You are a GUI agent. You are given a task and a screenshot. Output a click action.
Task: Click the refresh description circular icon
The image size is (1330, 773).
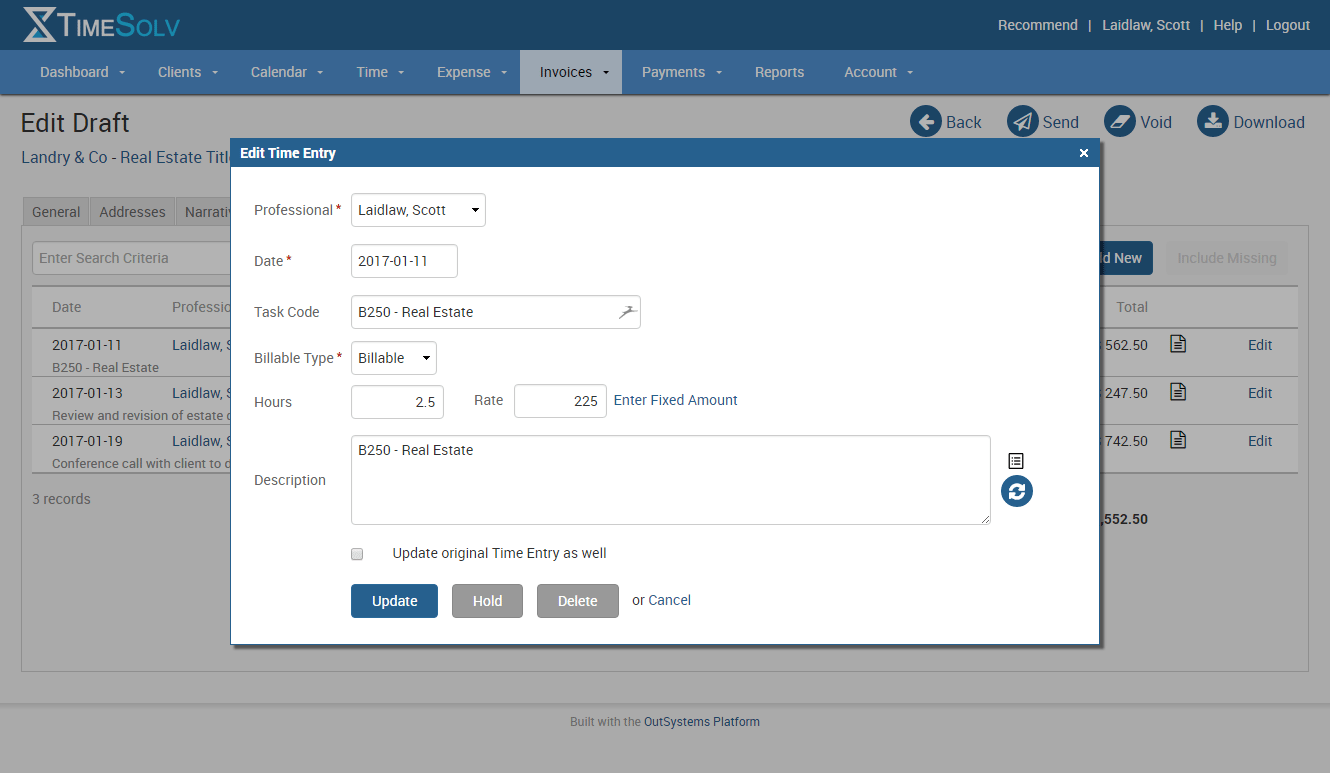pos(1017,491)
